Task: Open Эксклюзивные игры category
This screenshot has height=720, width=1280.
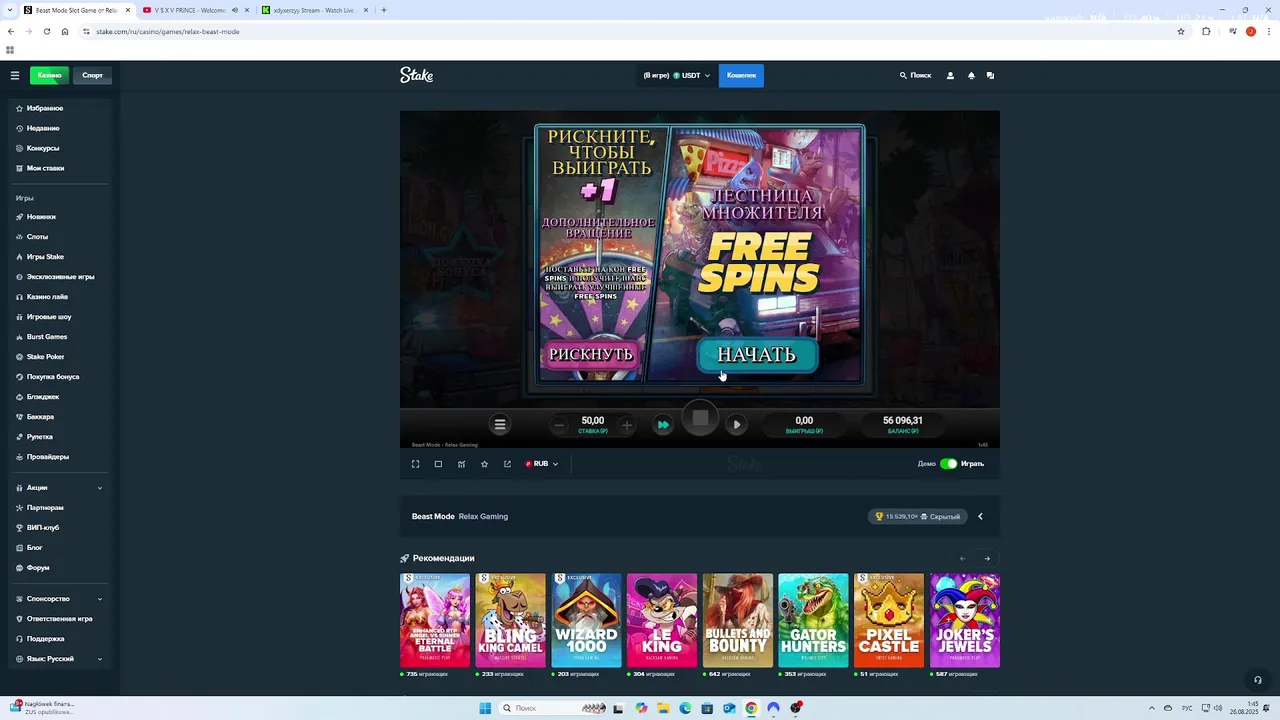Action: [x=60, y=277]
